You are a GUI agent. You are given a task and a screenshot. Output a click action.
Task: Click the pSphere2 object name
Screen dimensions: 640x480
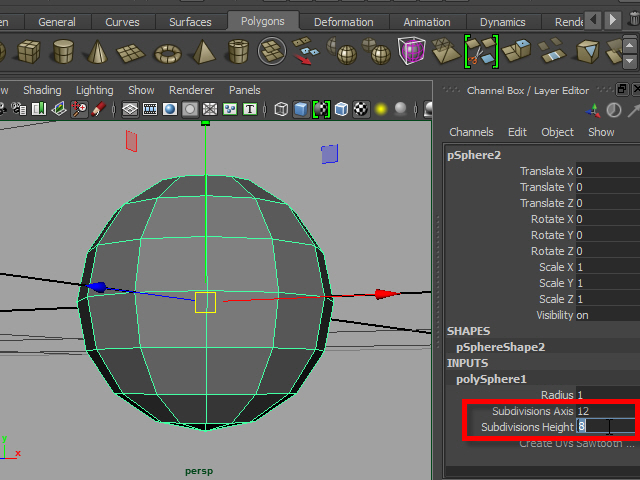point(474,155)
